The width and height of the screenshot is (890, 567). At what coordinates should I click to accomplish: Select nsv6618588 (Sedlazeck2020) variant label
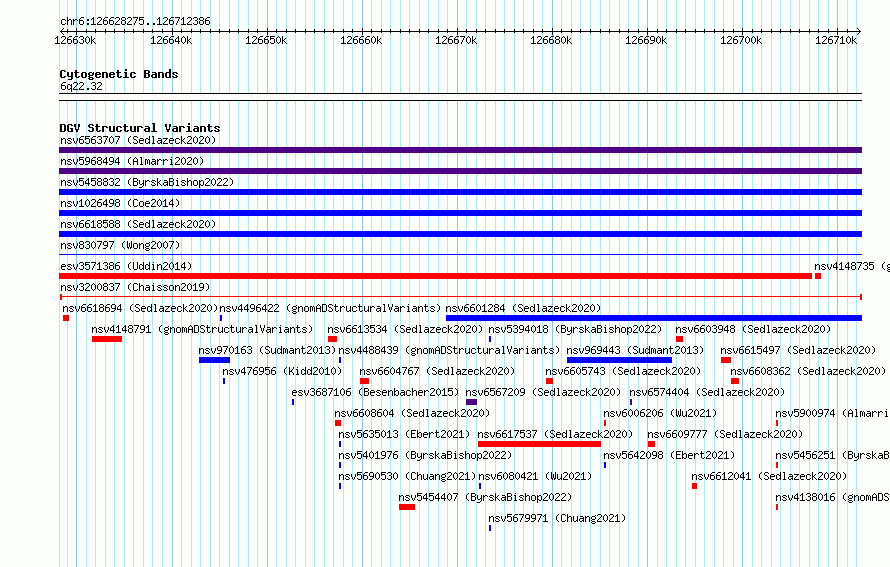click(138, 224)
